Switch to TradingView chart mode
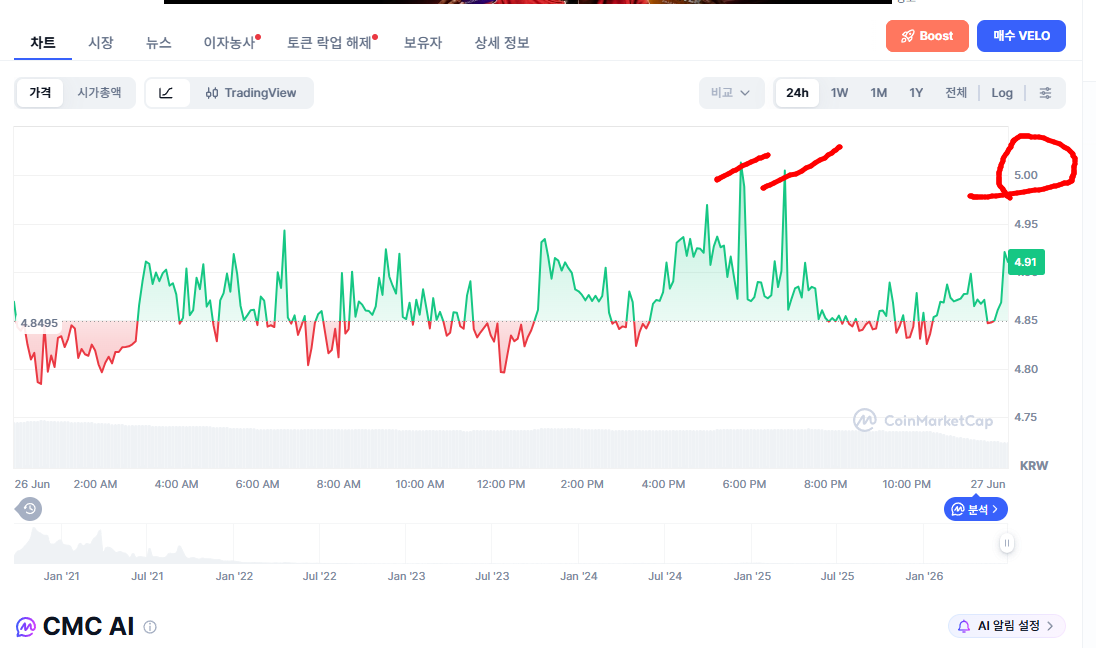The image size is (1096, 648). tap(251, 93)
